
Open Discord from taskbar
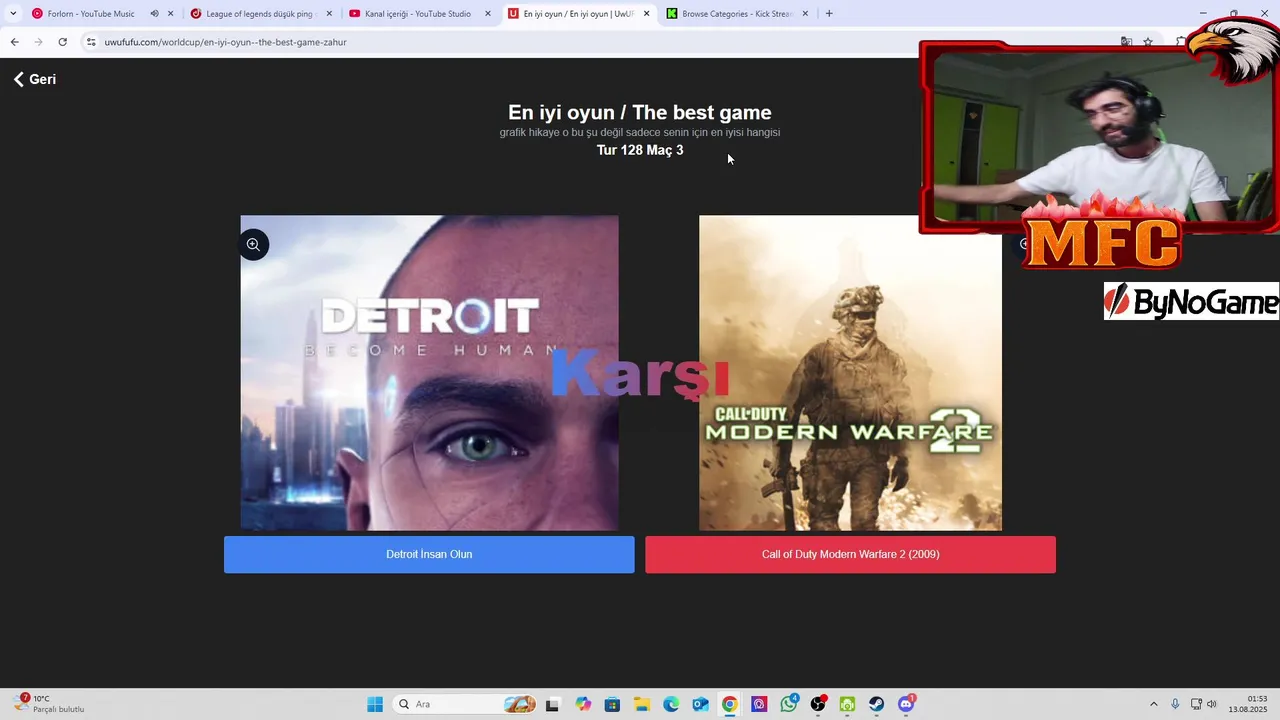click(x=907, y=704)
